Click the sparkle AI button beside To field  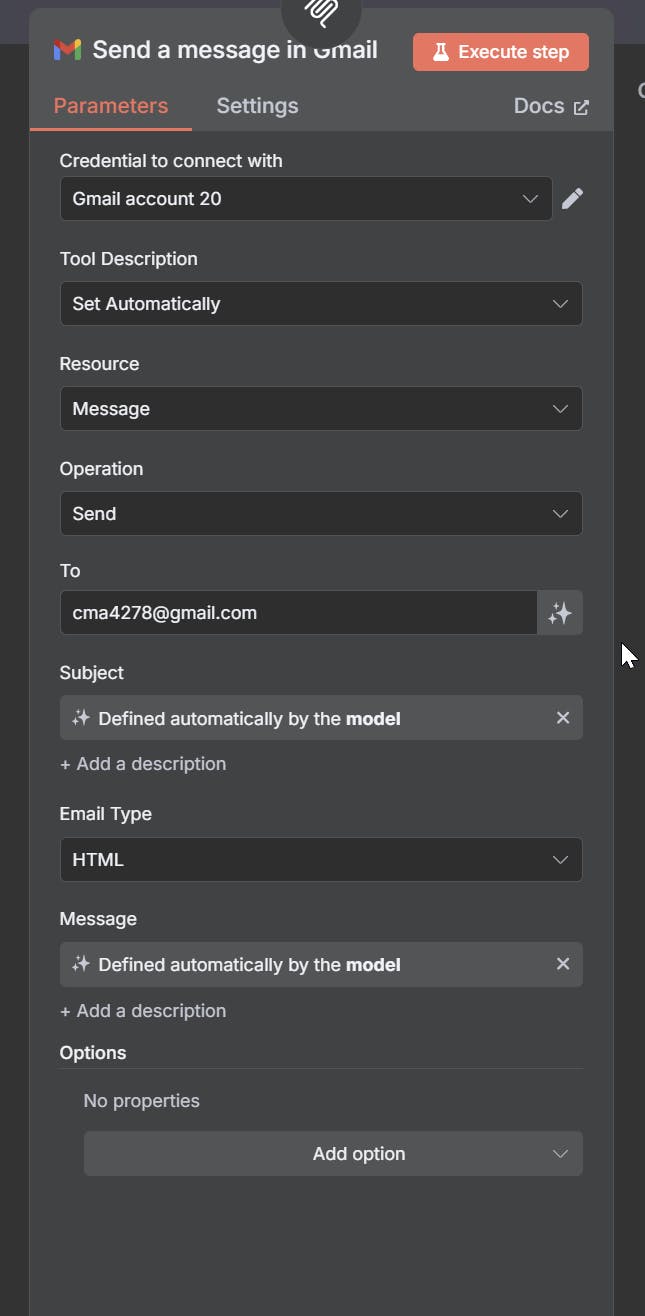tap(560, 613)
